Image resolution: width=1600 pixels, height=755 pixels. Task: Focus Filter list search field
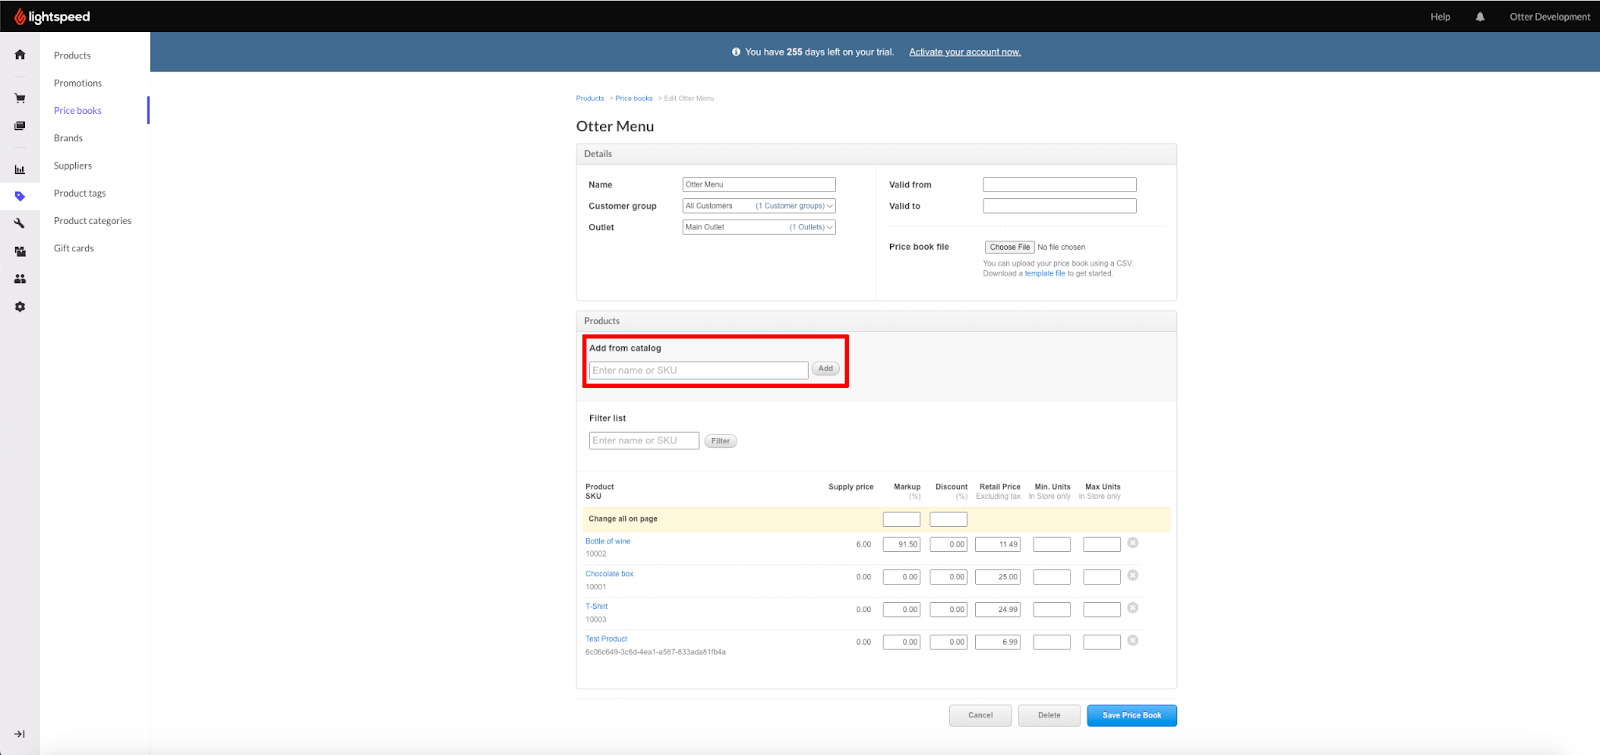(644, 441)
